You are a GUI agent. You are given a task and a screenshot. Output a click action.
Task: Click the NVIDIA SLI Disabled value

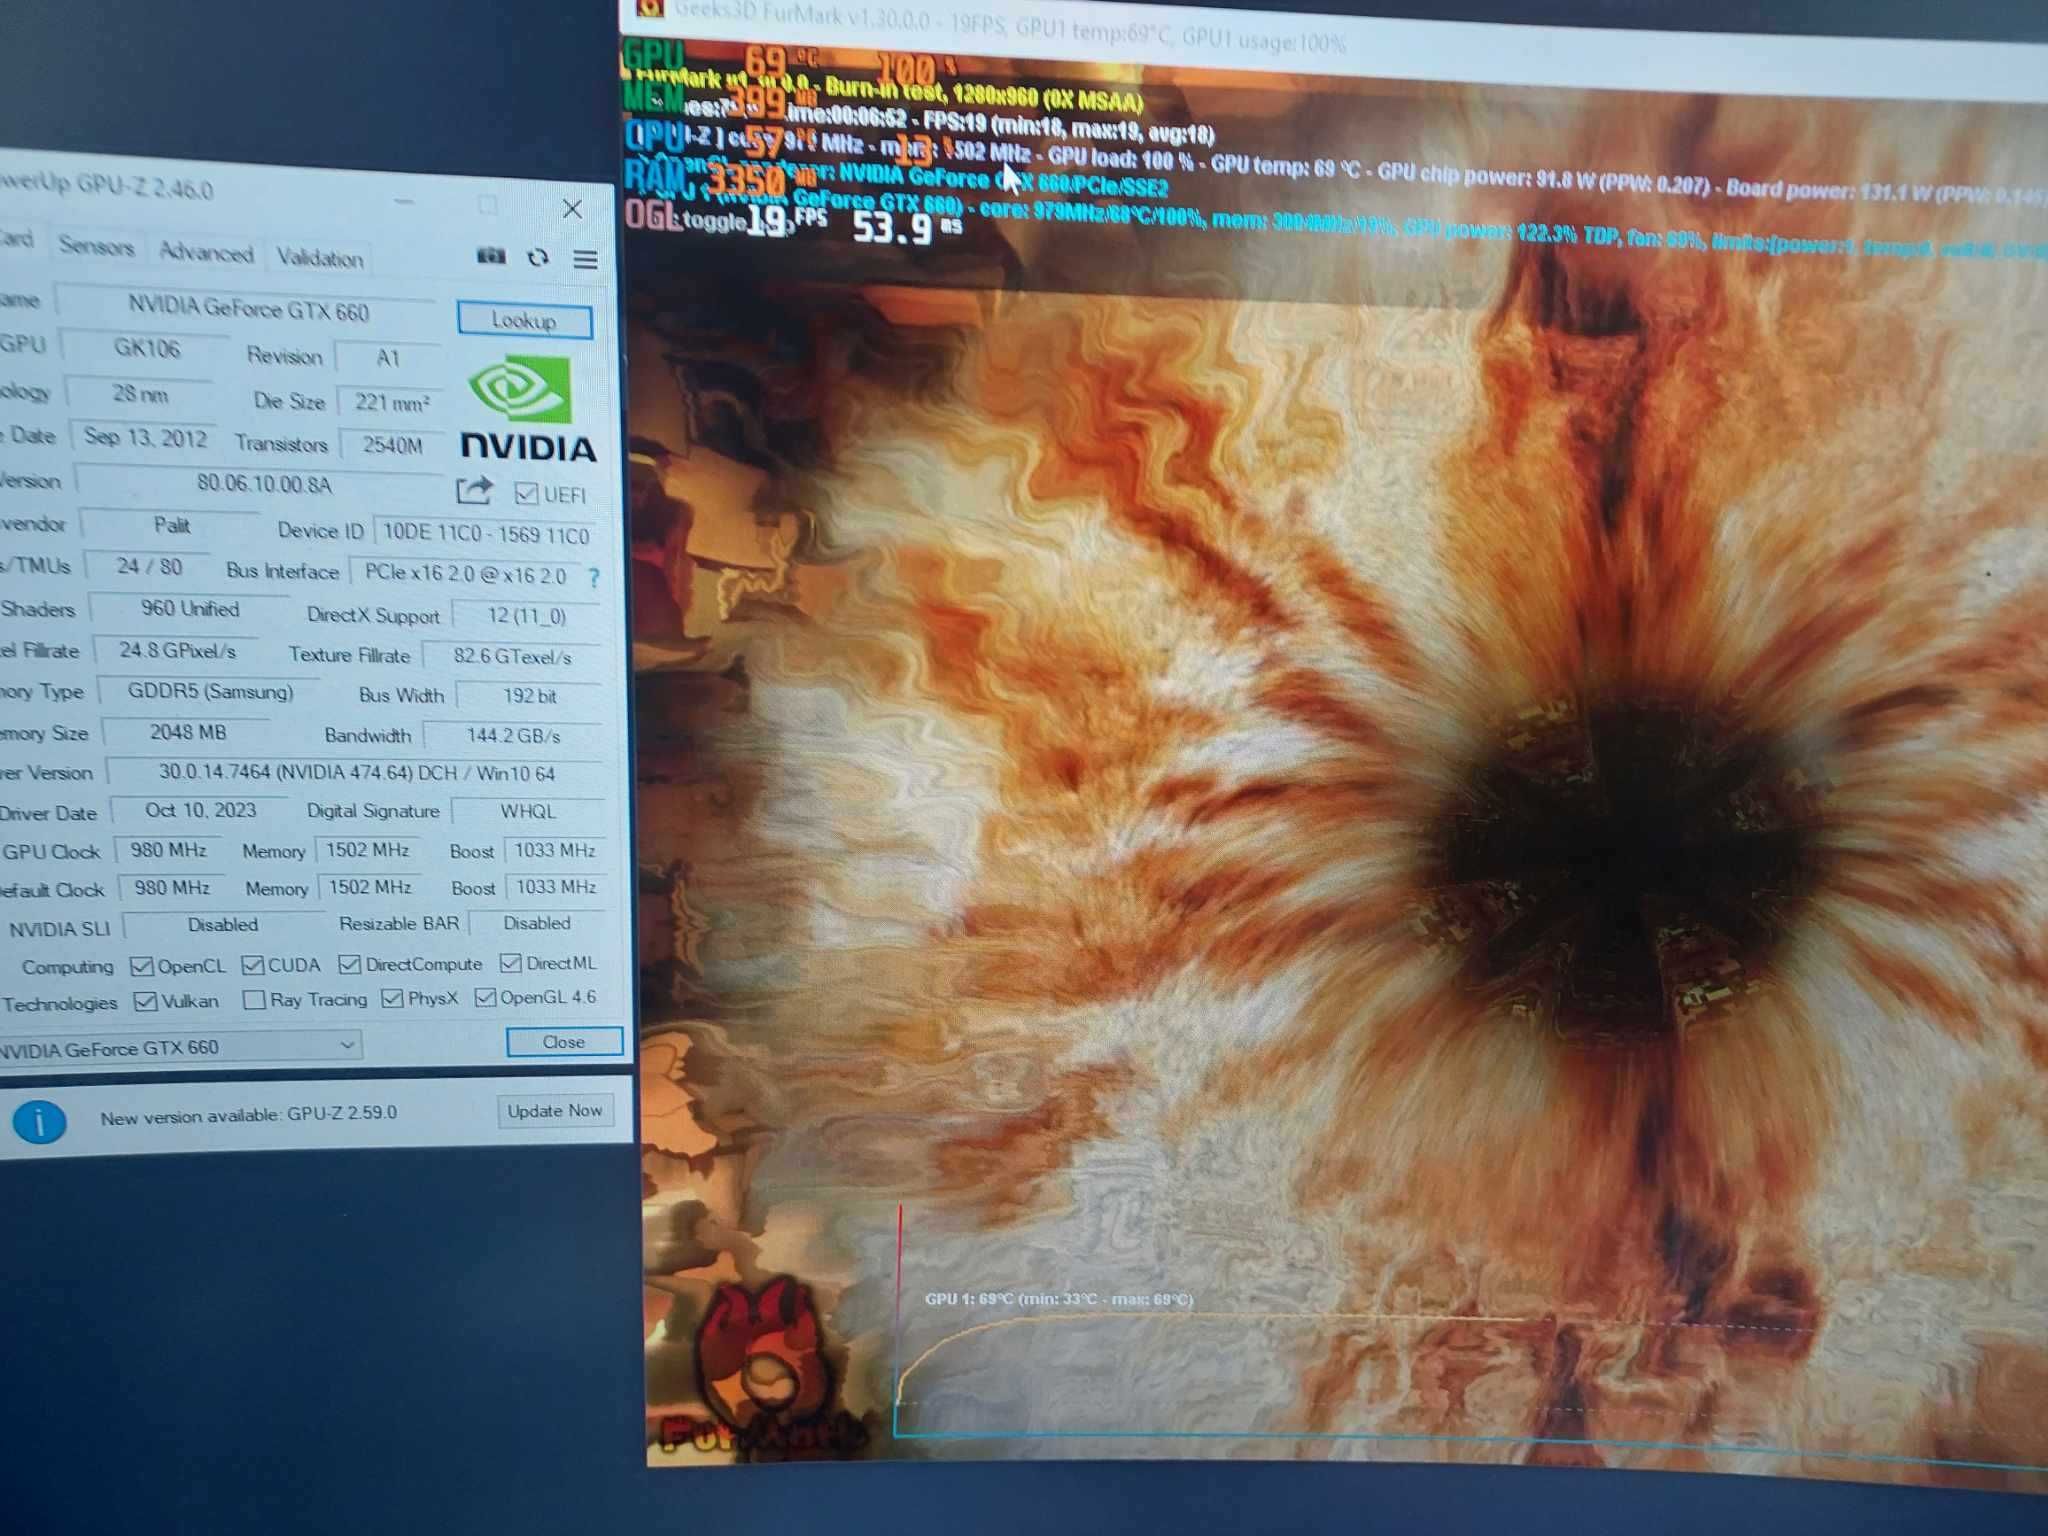[222, 925]
